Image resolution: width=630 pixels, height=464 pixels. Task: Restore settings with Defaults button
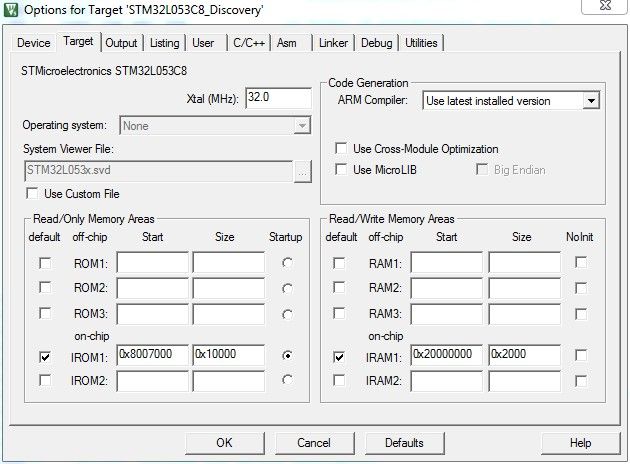[x=405, y=443]
